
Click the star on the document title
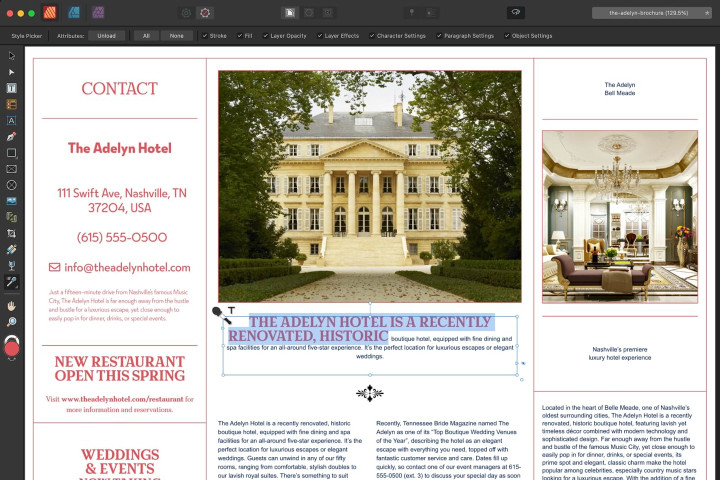707,13
